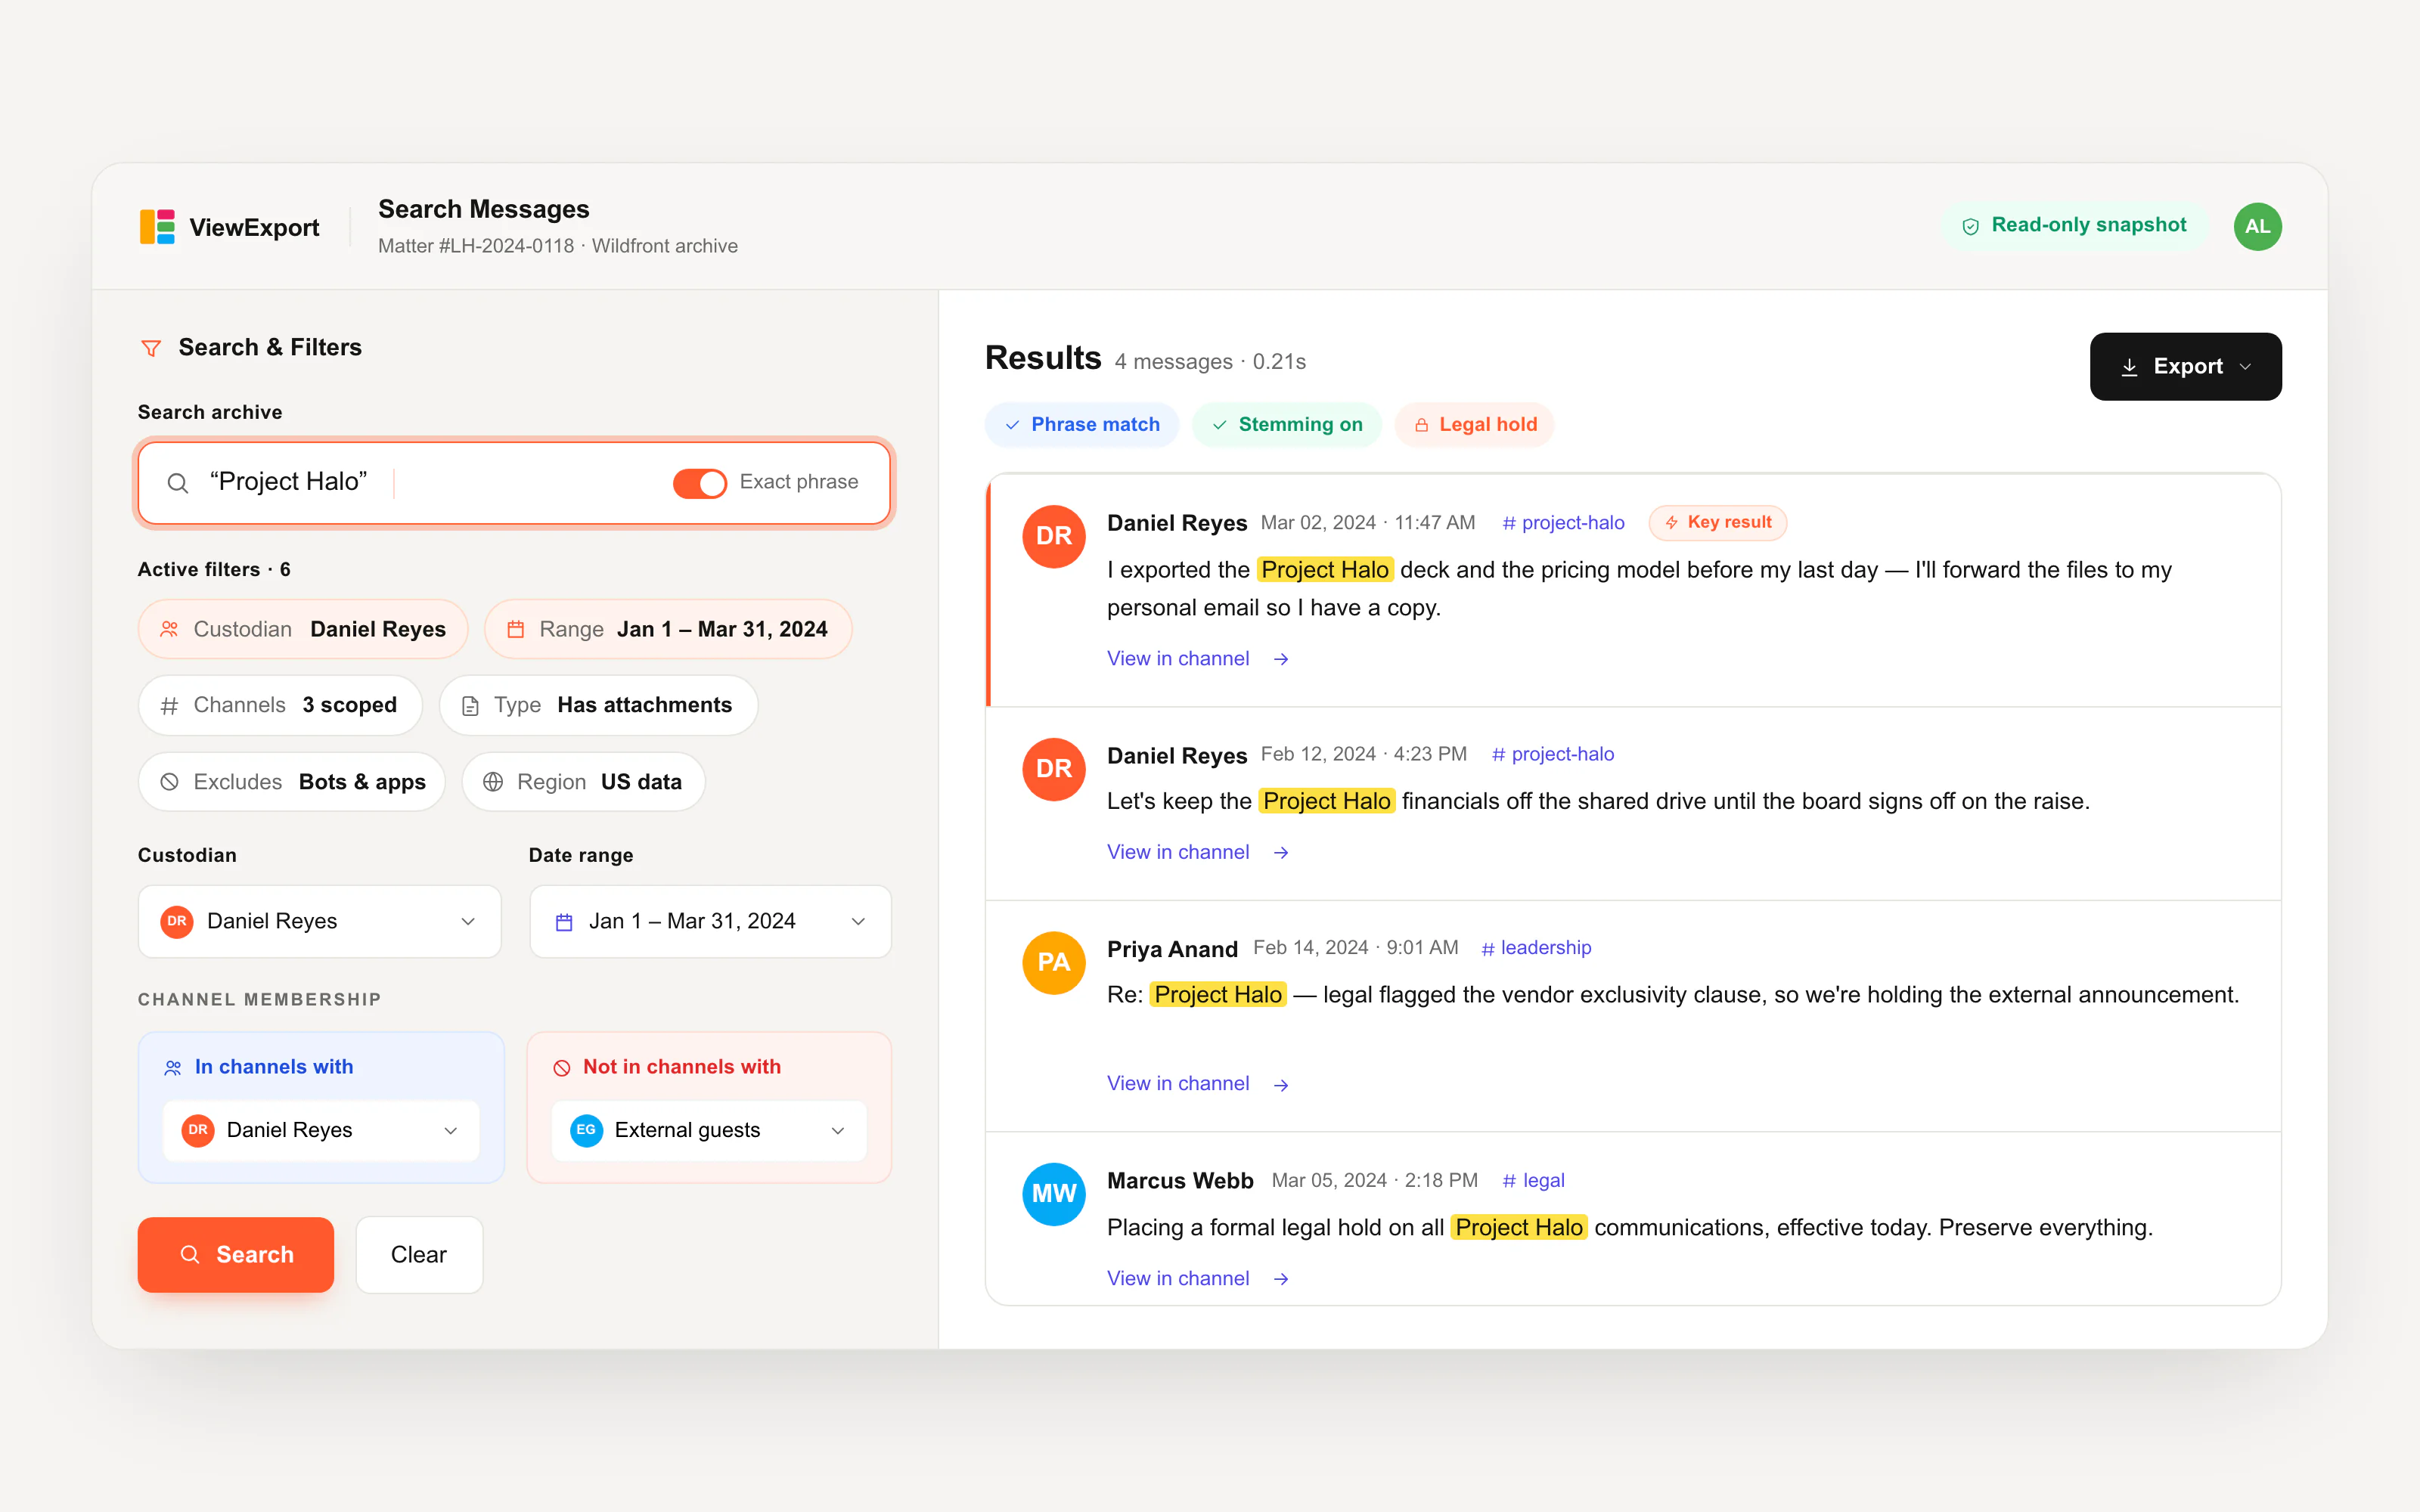This screenshot has width=2420, height=1512.
Task: Click DR avatar on the Mar 02 message
Action: tap(1053, 536)
